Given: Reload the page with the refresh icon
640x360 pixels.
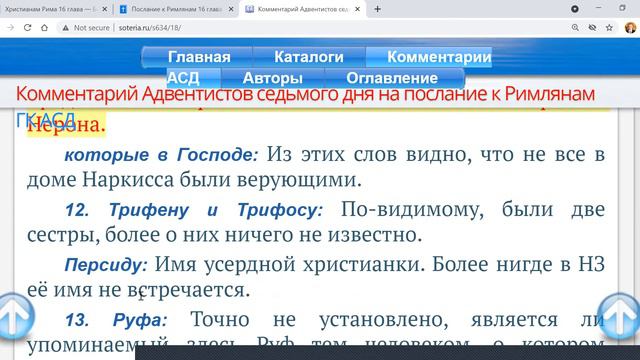Looking at the screenshot, I should tap(27, 28).
